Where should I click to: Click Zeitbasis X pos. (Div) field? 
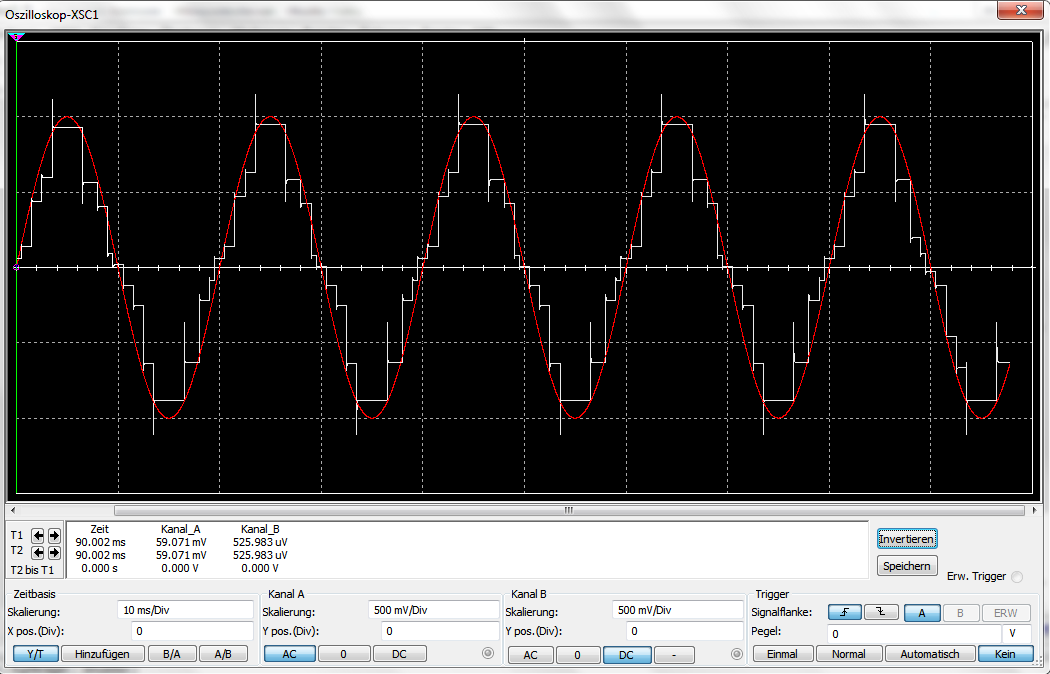point(192,630)
